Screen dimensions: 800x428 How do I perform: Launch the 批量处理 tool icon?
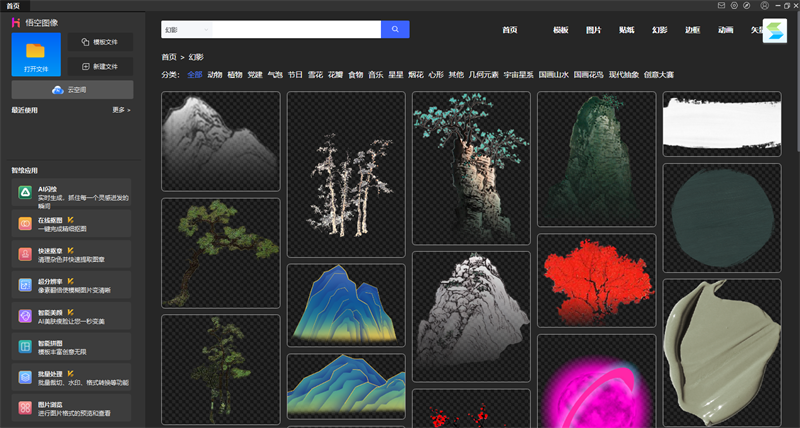24,378
